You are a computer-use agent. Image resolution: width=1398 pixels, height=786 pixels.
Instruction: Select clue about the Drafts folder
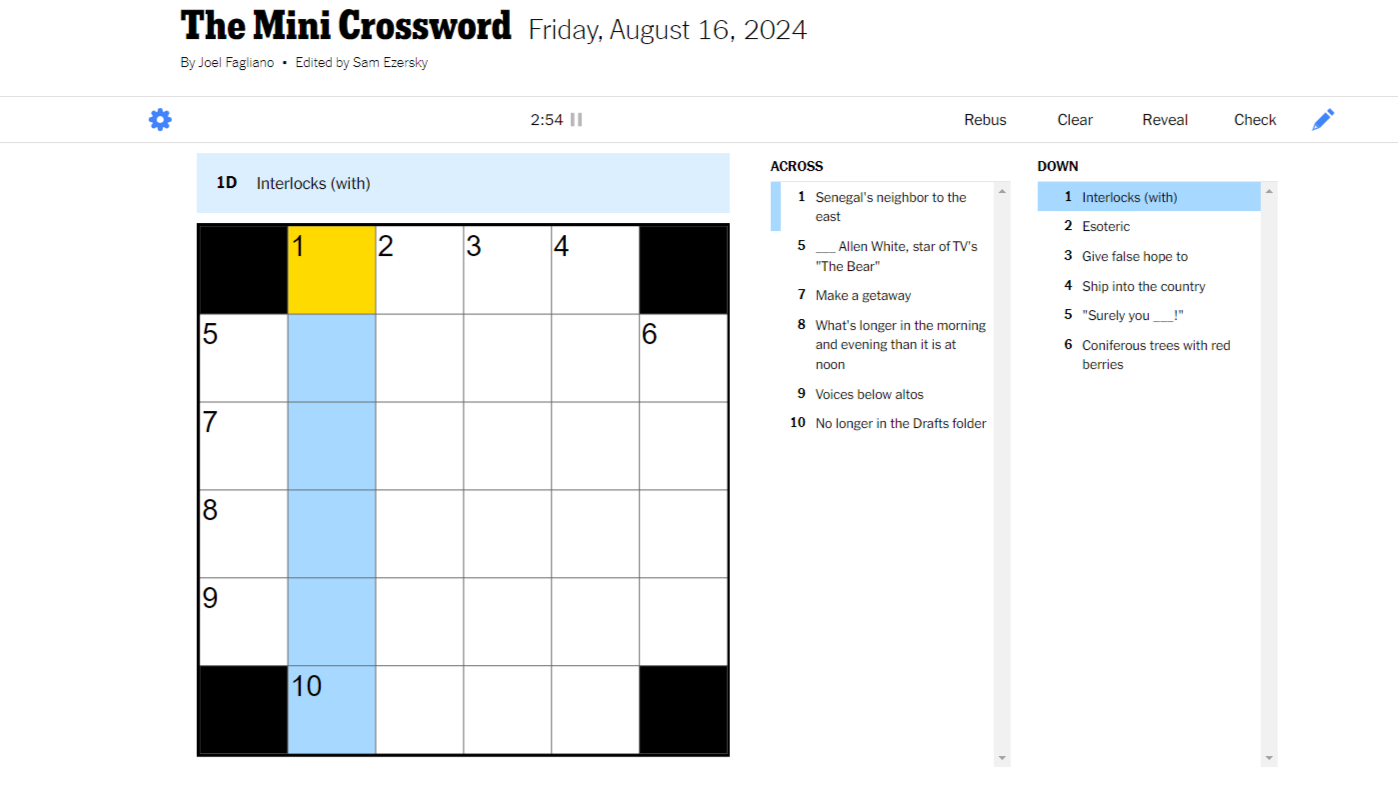click(x=900, y=422)
